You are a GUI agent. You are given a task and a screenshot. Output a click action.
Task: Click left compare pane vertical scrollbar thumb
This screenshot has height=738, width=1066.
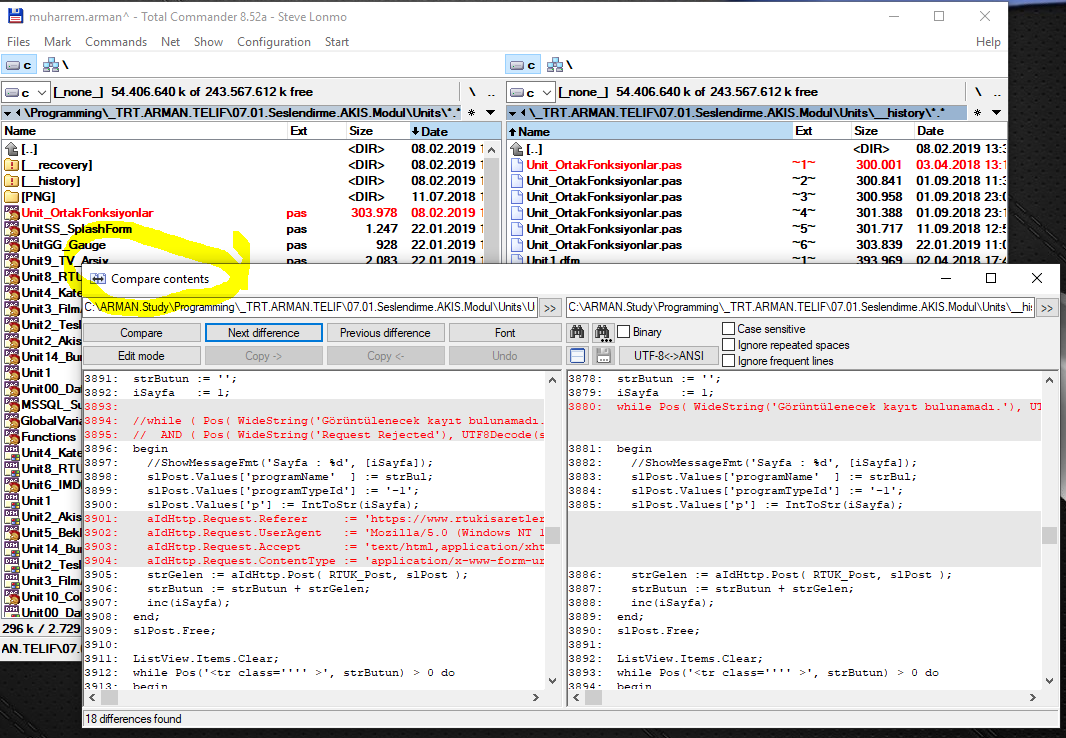click(553, 535)
